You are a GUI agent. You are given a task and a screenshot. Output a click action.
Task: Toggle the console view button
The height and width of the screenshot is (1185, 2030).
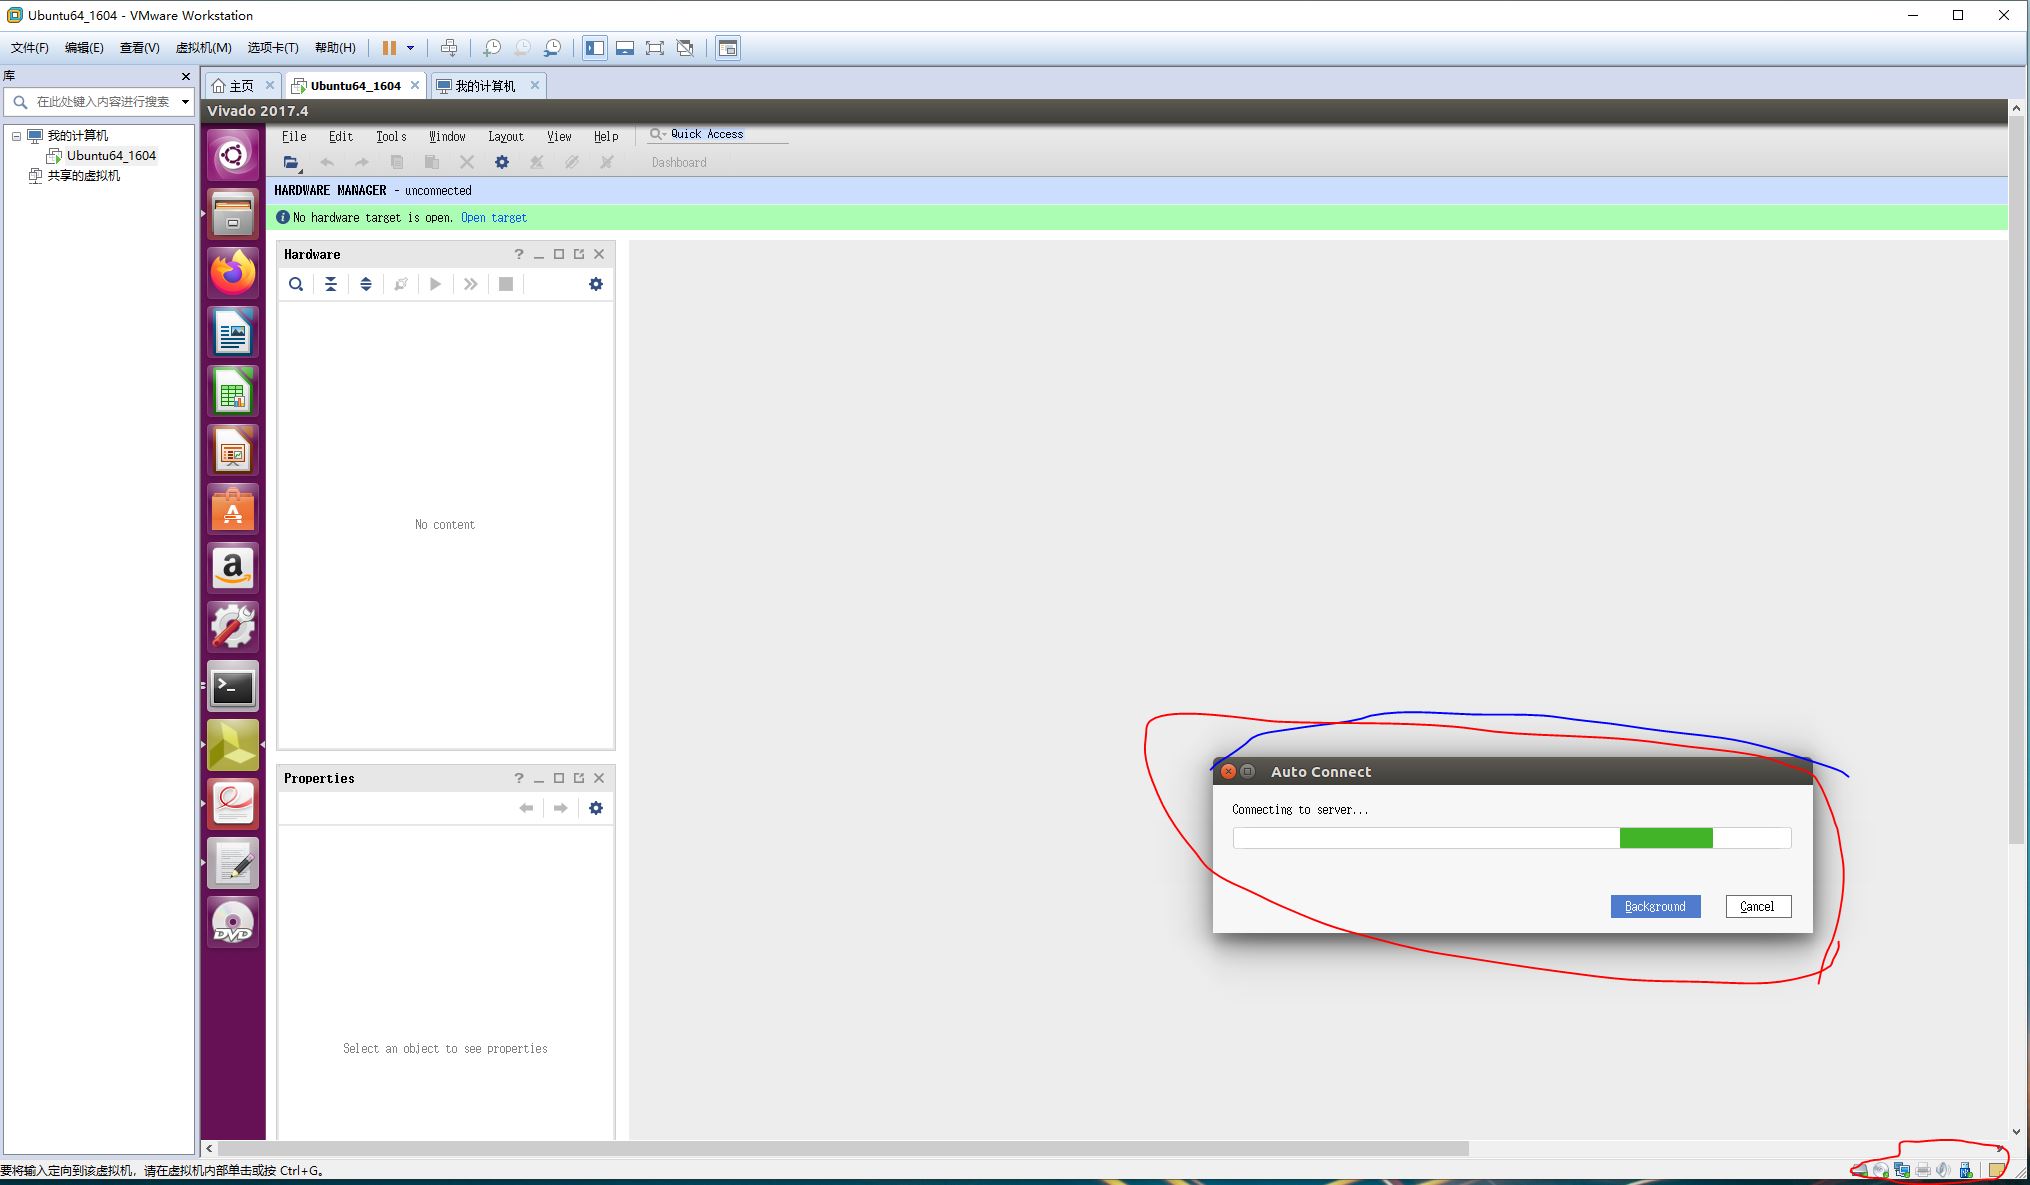tap(728, 48)
